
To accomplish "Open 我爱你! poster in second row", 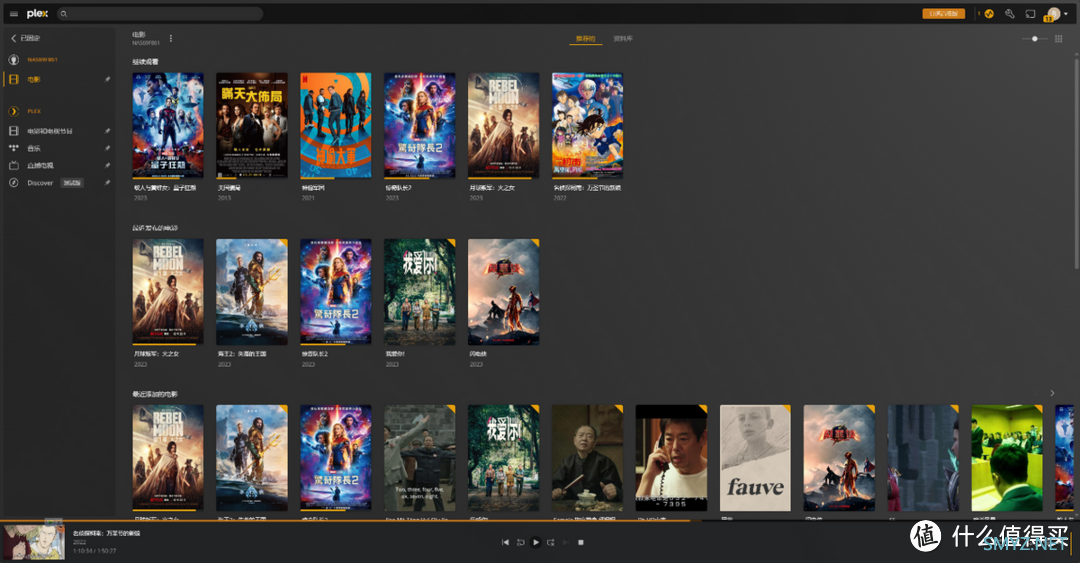I will point(420,291).
